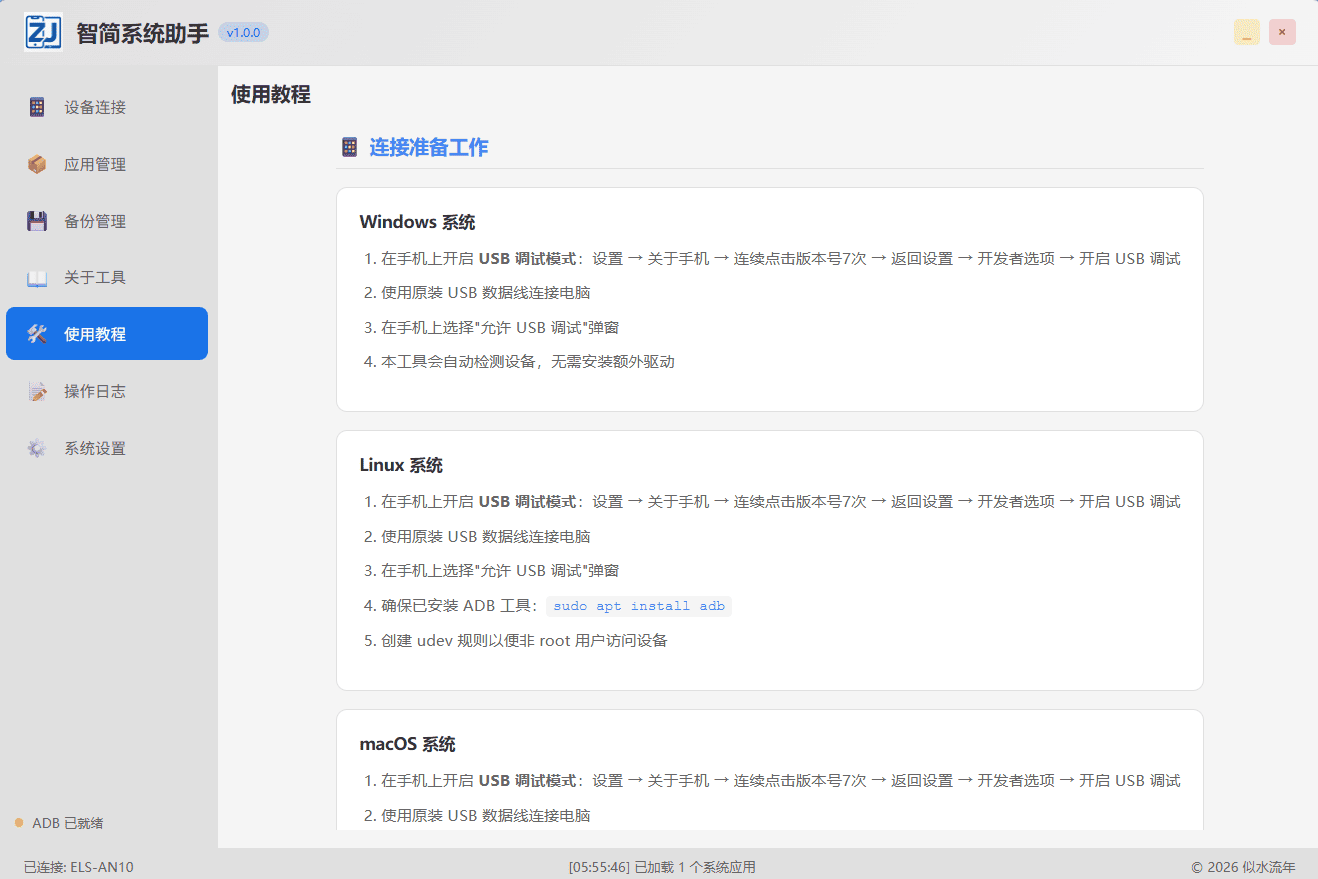The width and height of the screenshot is (1318, 879).
Task: Click the phone icon beside 设备连接
Action: [37, 107]
